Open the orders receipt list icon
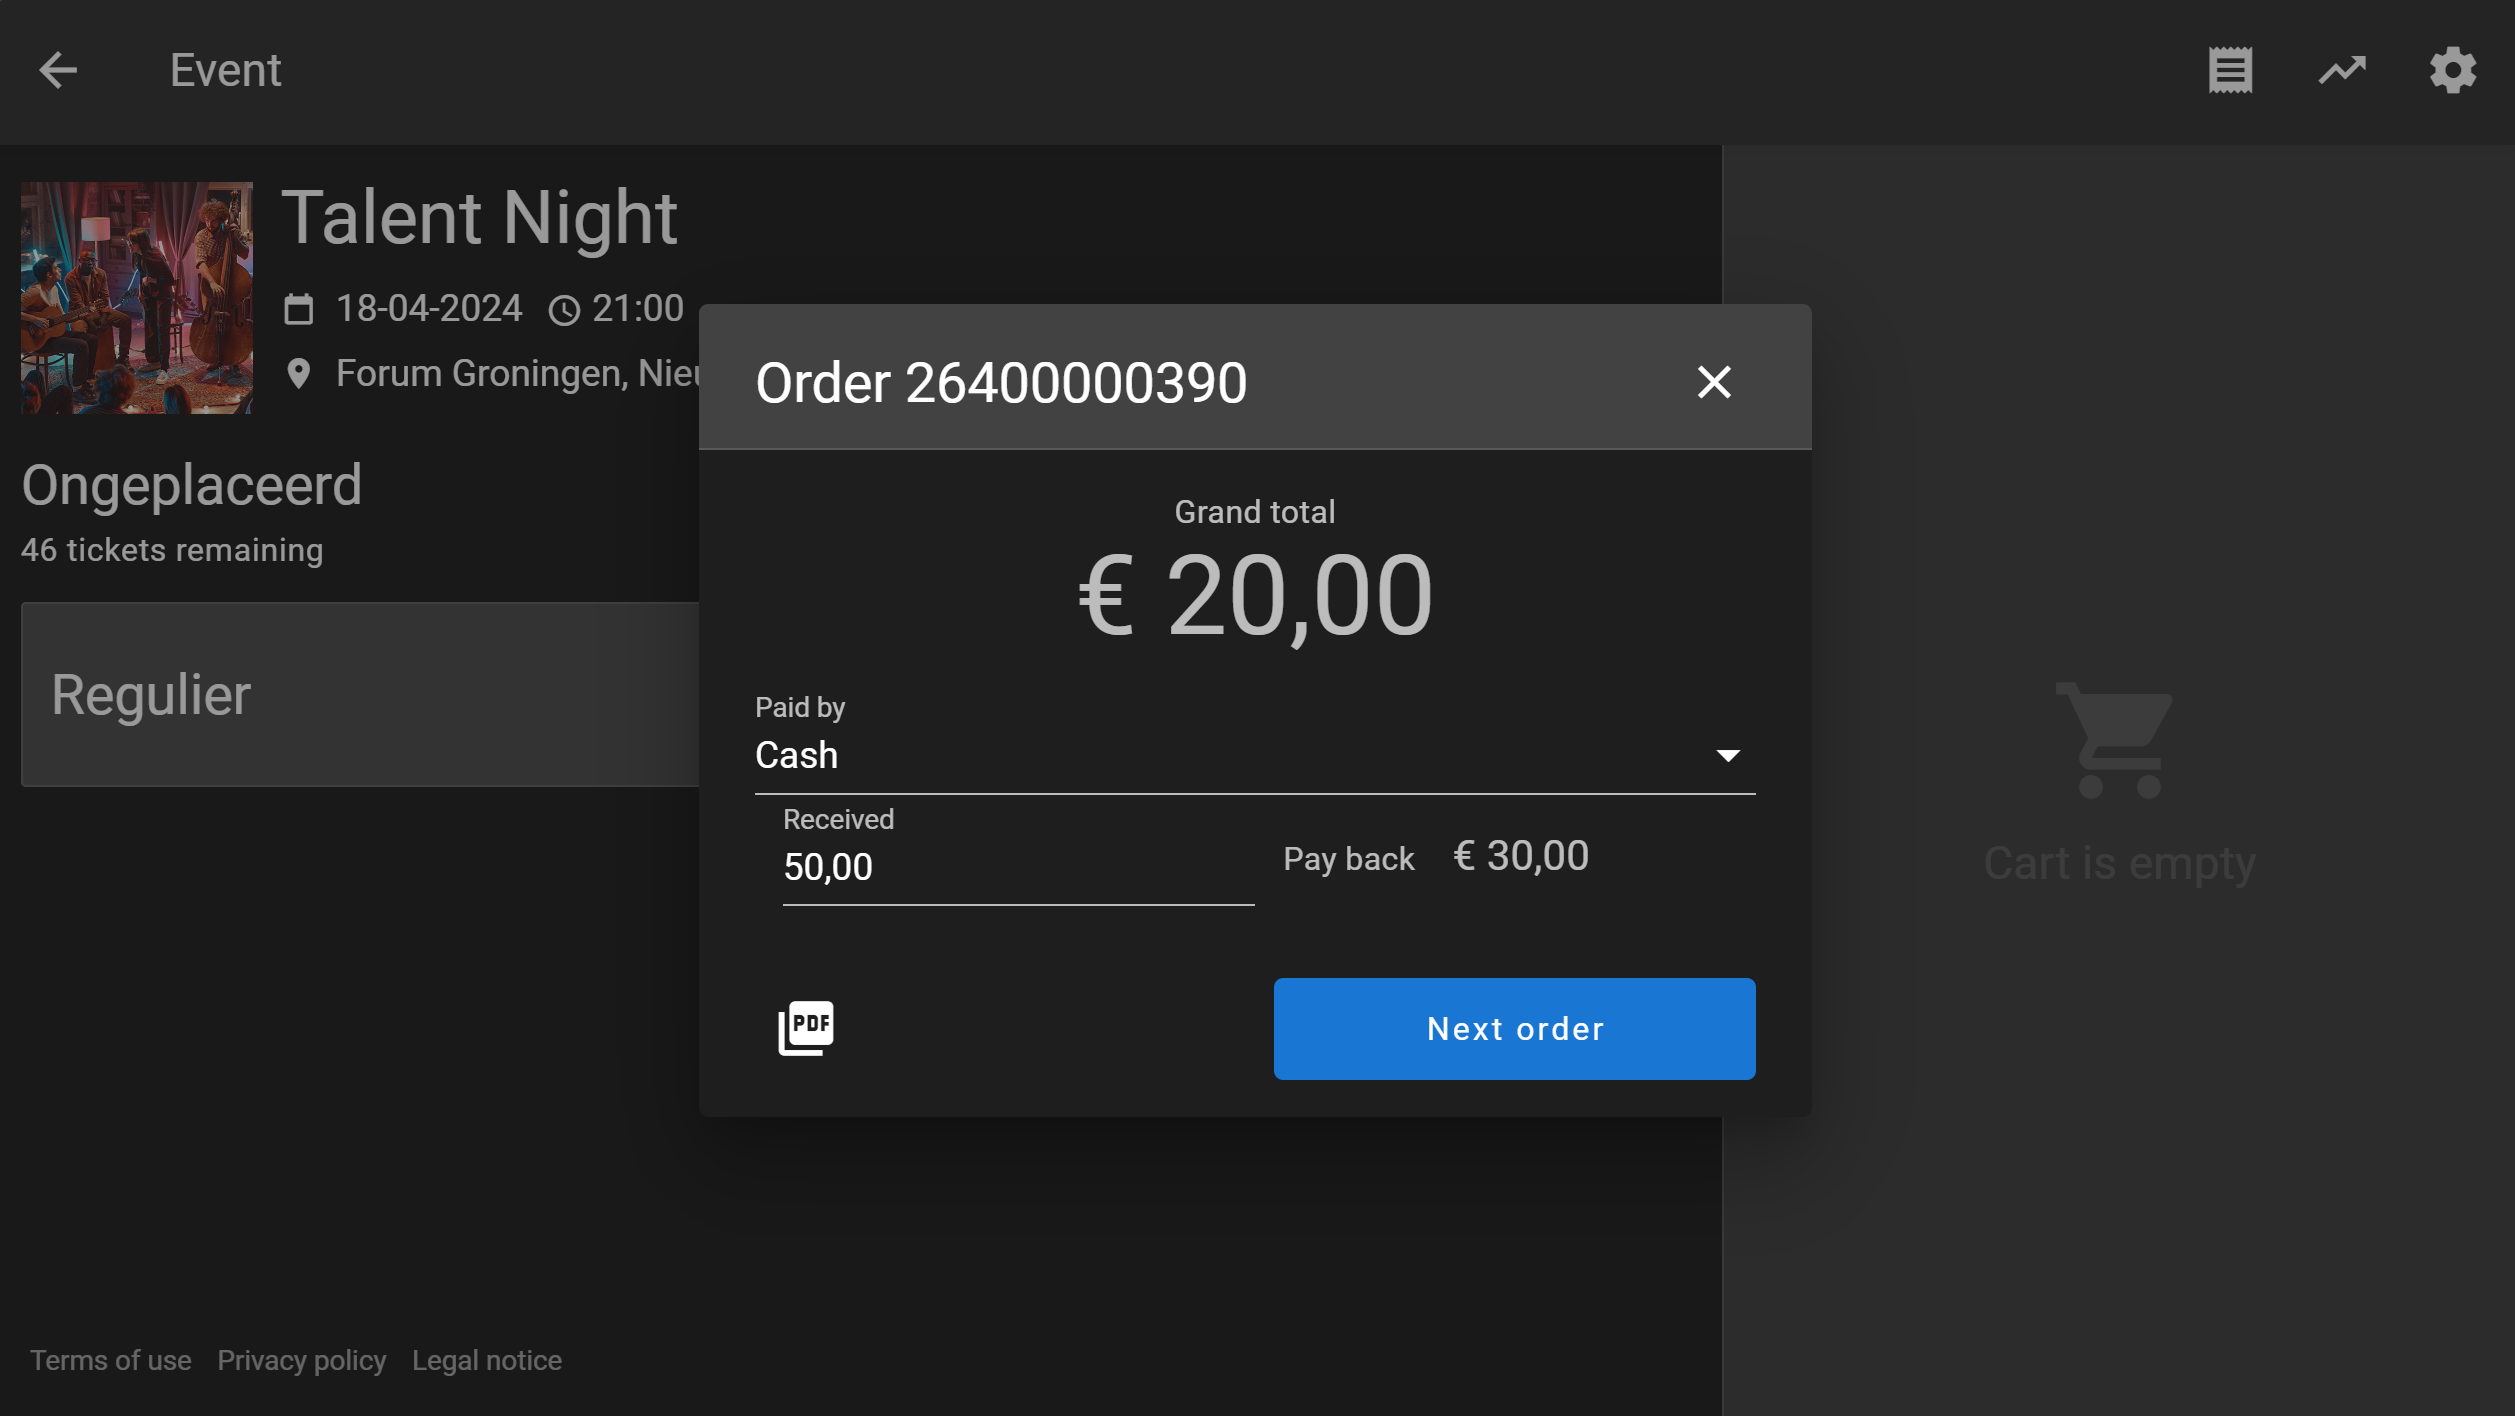 click(x=2230, y=70)
